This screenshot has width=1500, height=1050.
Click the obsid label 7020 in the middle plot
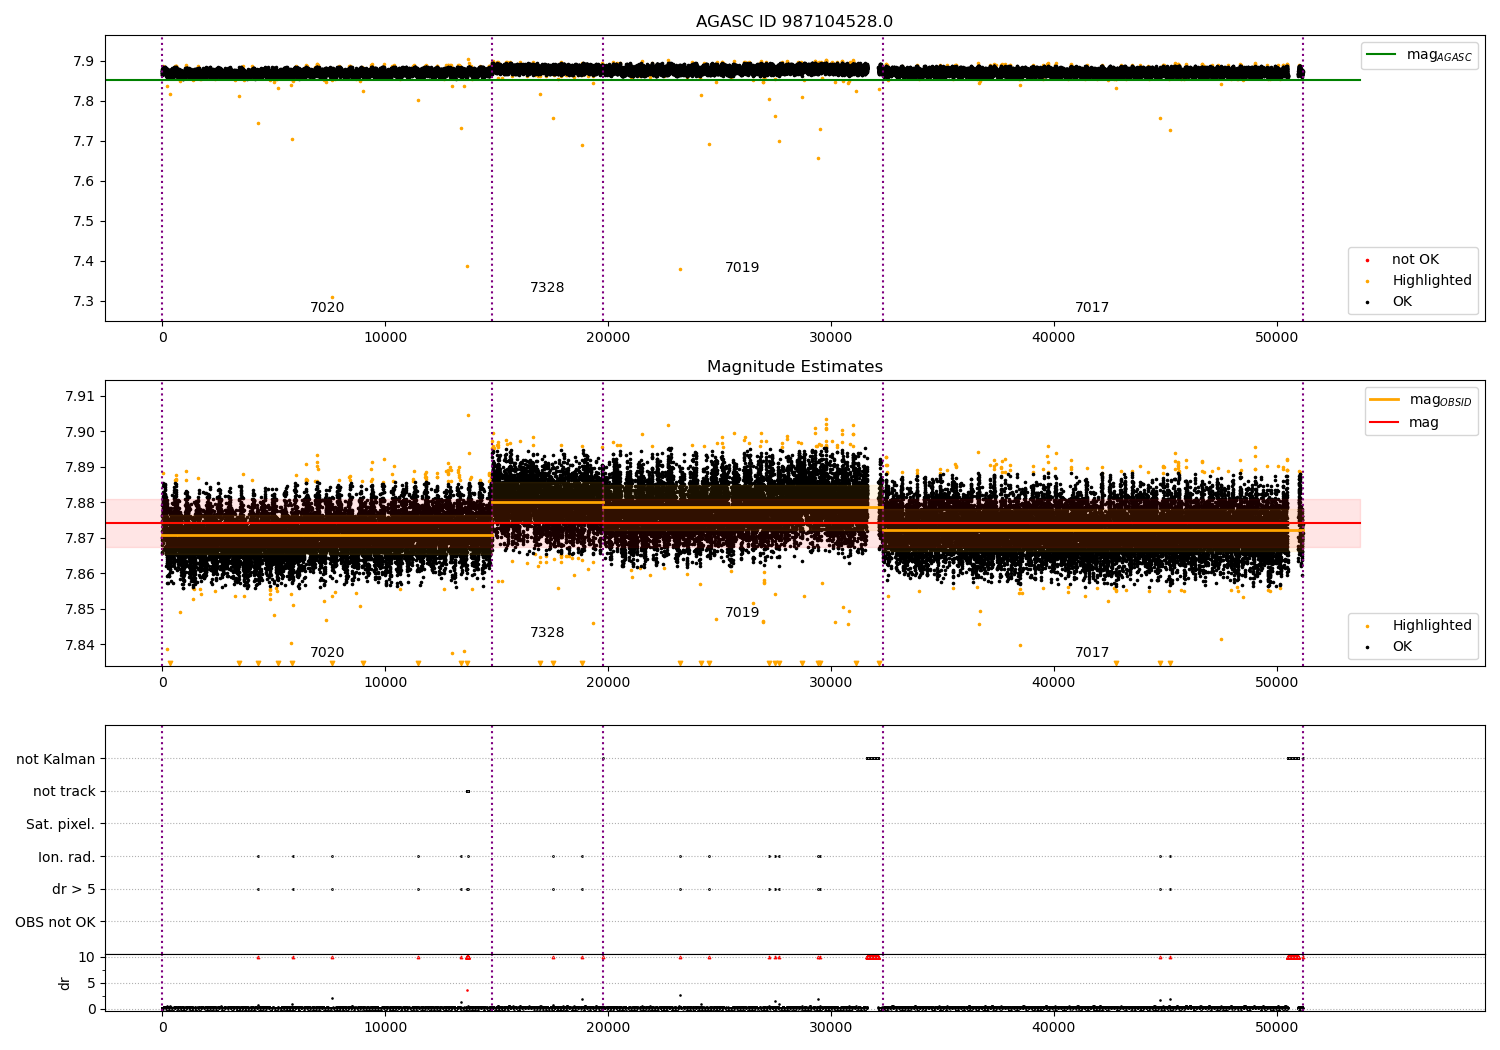click(327, 653)
